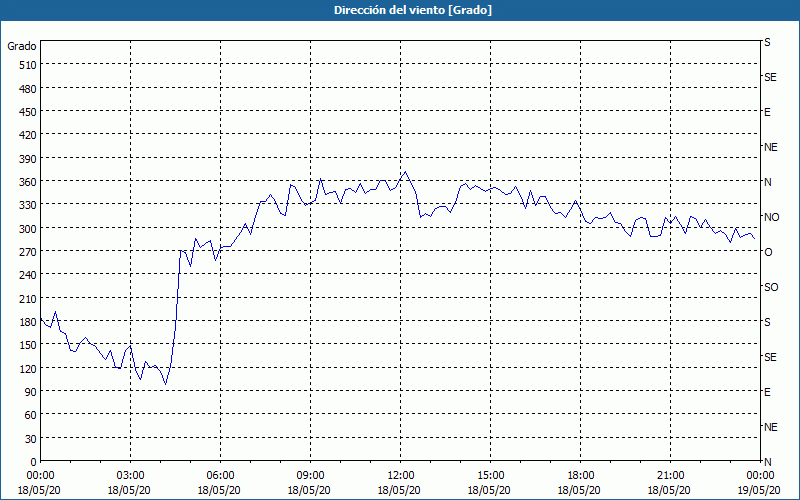The height and width of the screenshot is (500, 800).
Task: Click the chart title "Dirección del viento [Grado]"
Action: click(x=399, y=10)
